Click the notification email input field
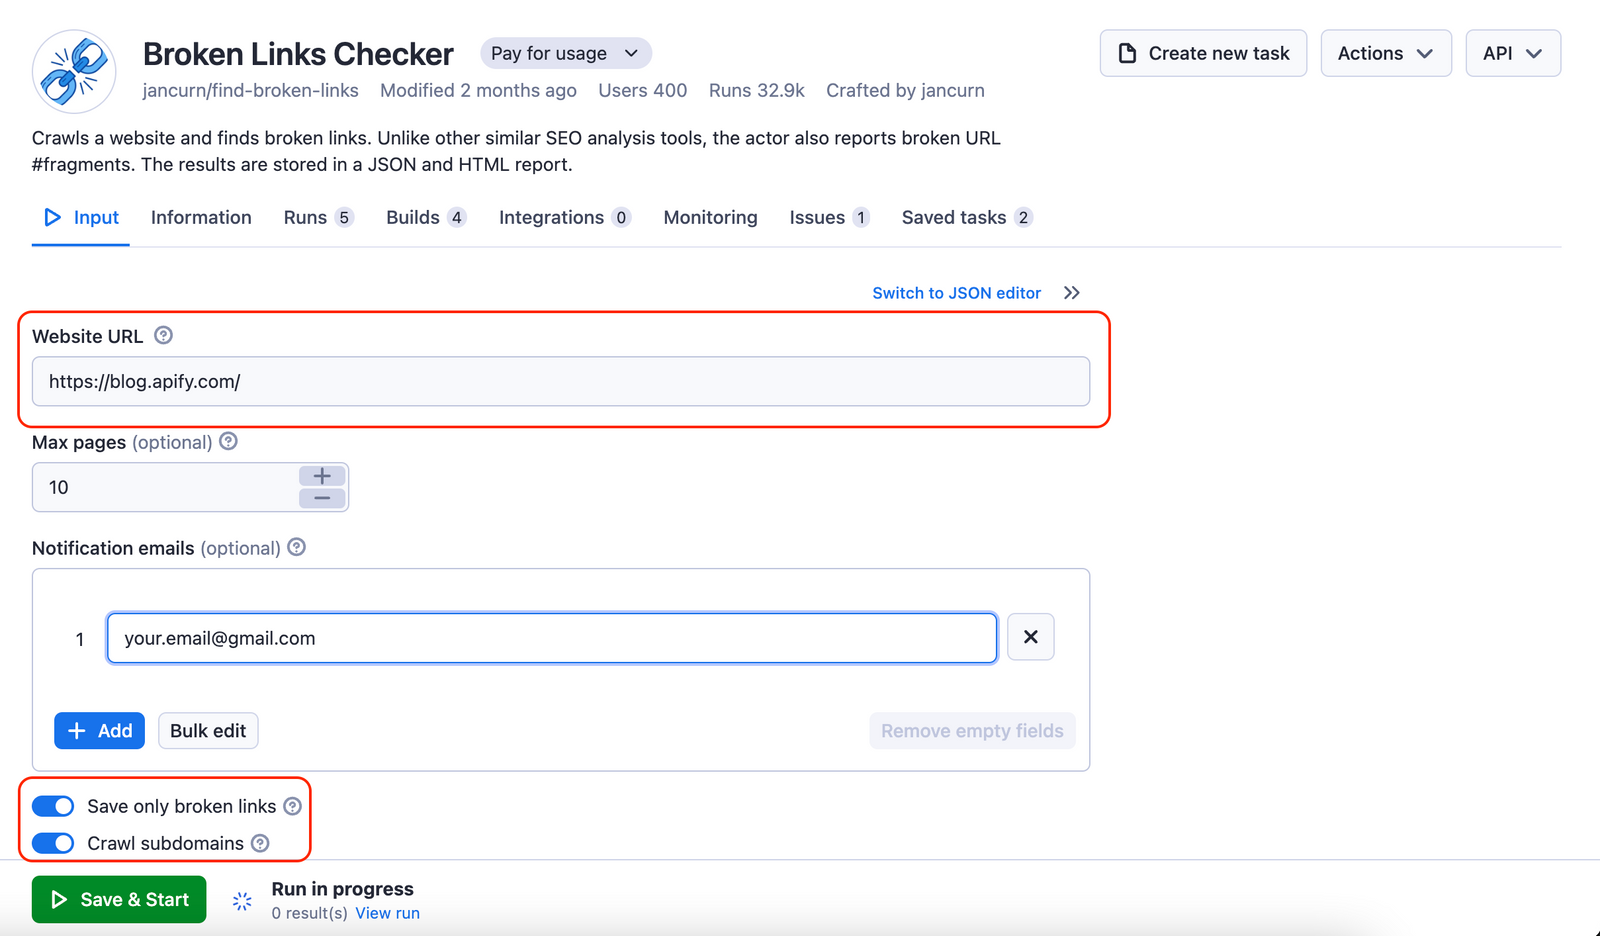Image resolution: width=1600 pixels, height=936 pixels. [x=550, y=637]
